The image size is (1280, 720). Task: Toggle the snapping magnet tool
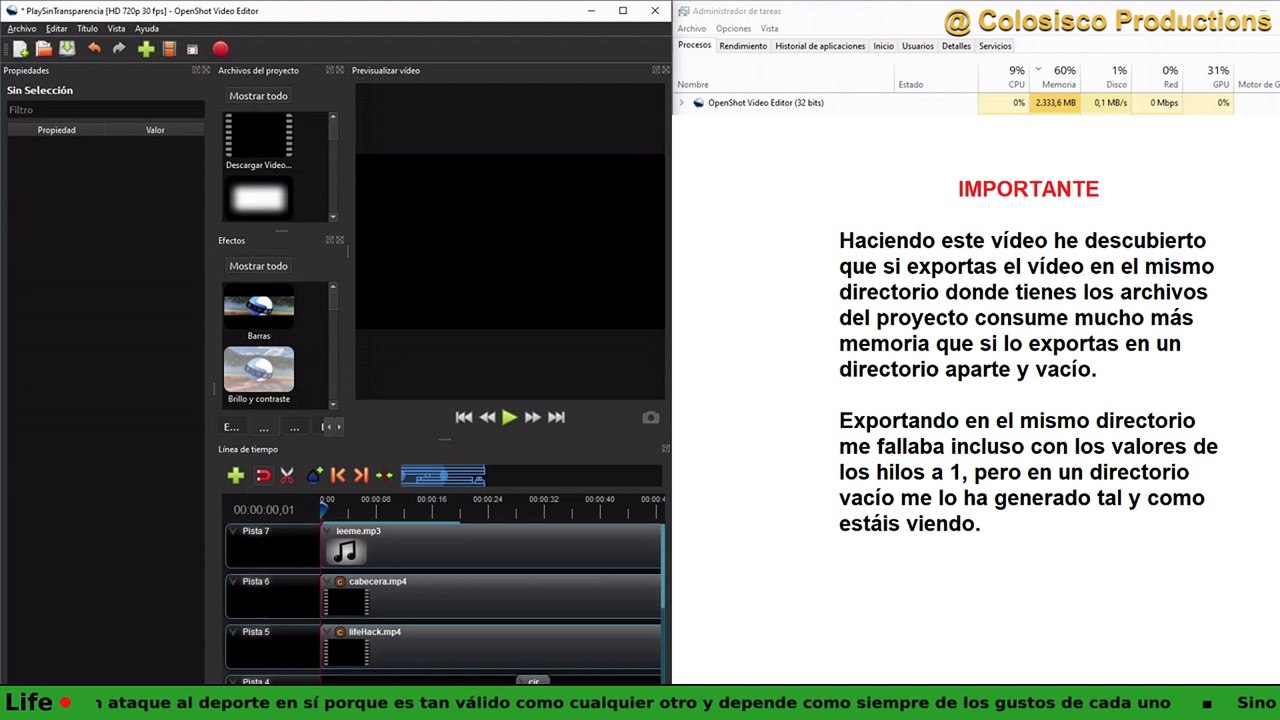pos(263,476)
